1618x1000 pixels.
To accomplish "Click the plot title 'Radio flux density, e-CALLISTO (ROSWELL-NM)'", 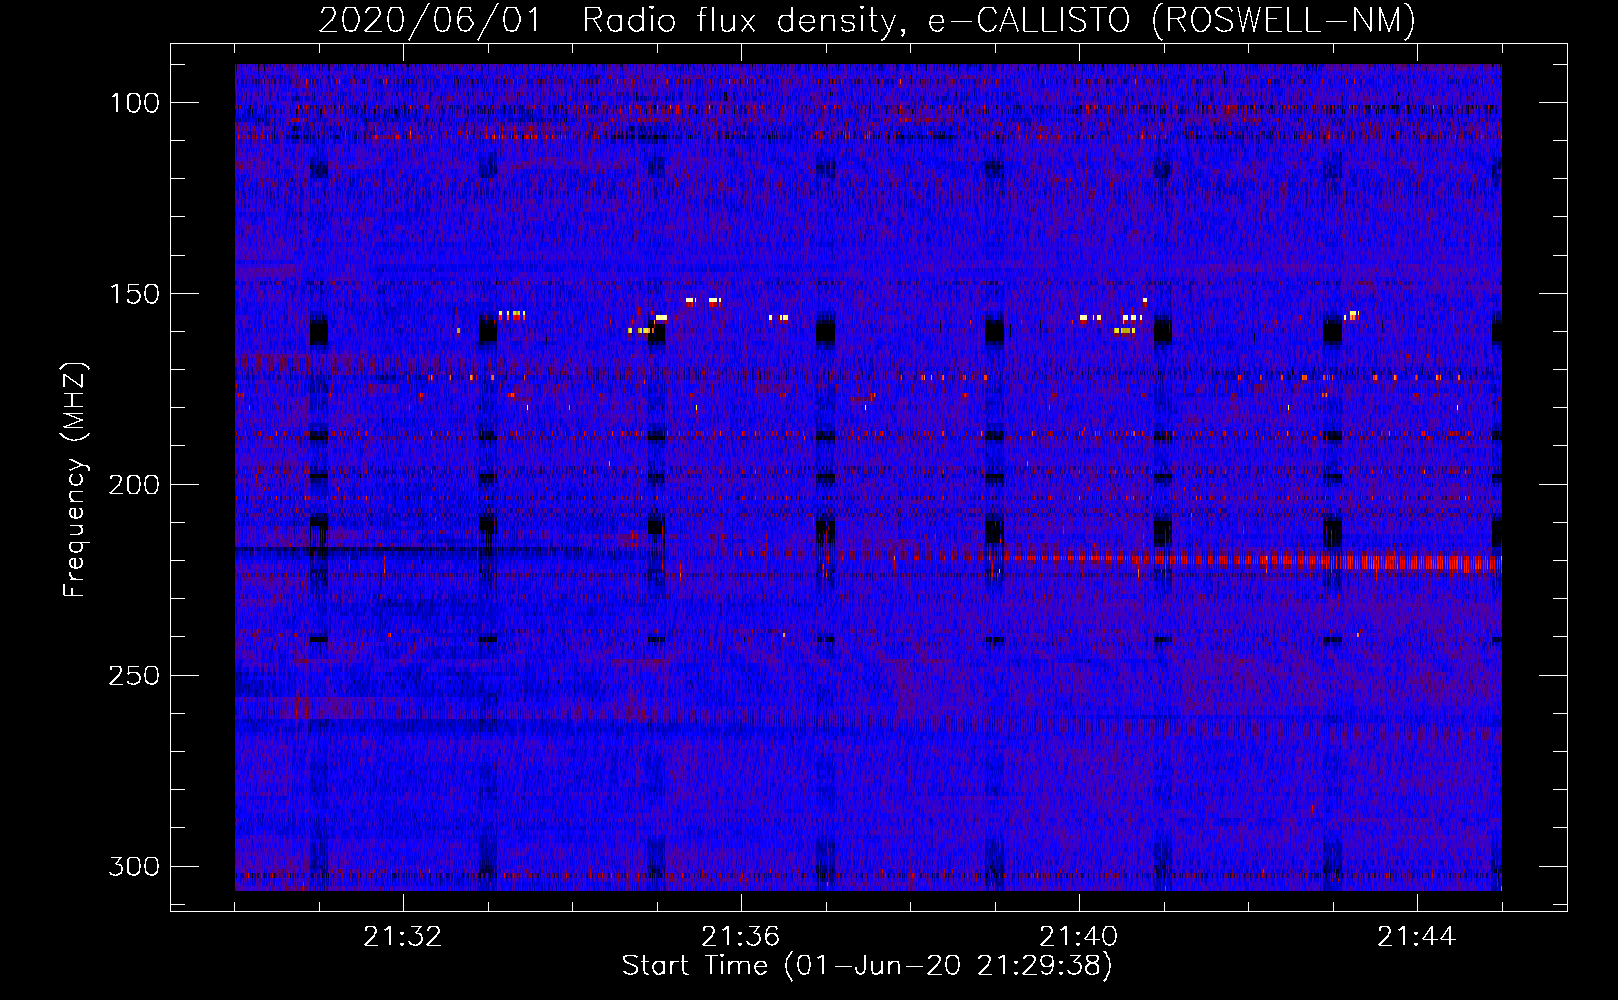I will [x=999, y=20].
